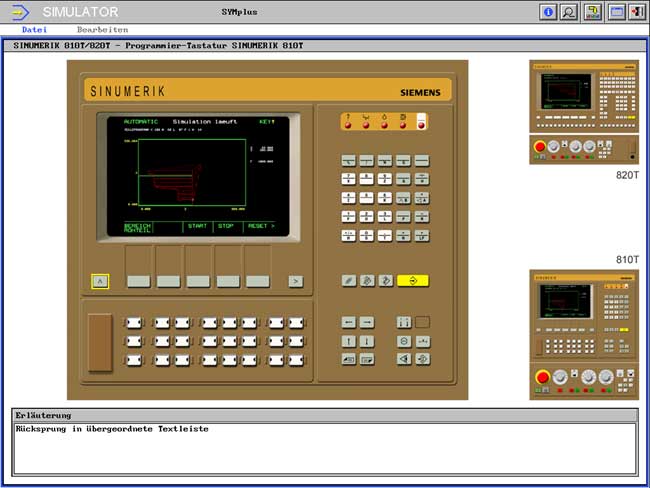
Task: Click the exit door icon in toolbar
Action: click(x=637, y=12)
